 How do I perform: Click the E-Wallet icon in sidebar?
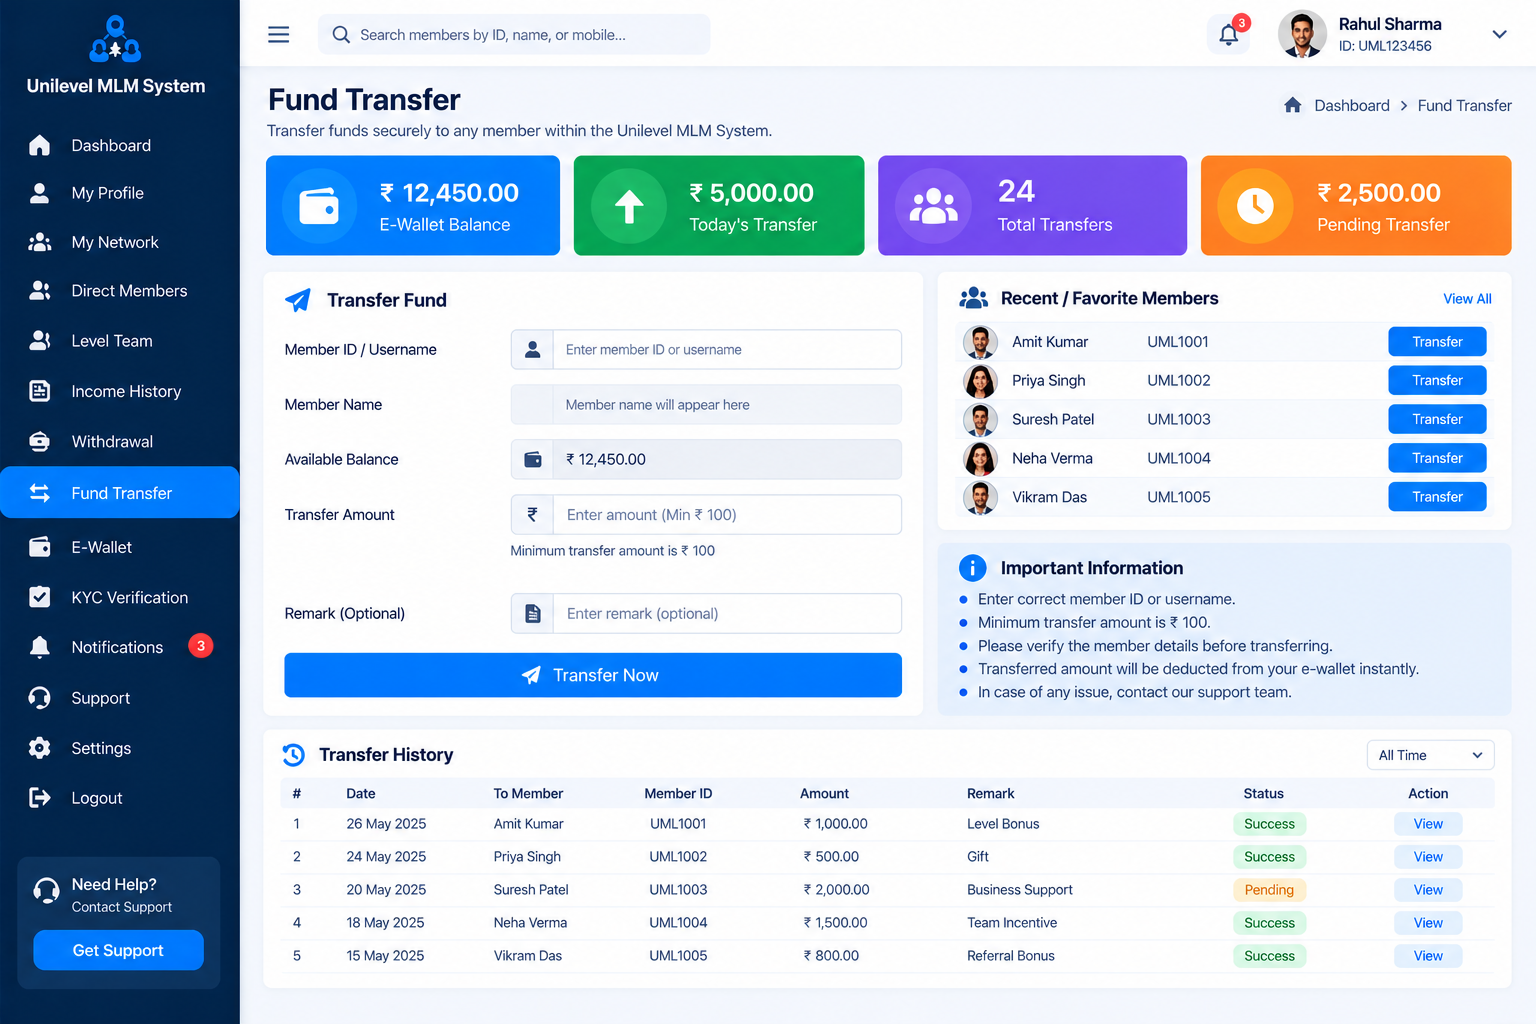point(40,547)
